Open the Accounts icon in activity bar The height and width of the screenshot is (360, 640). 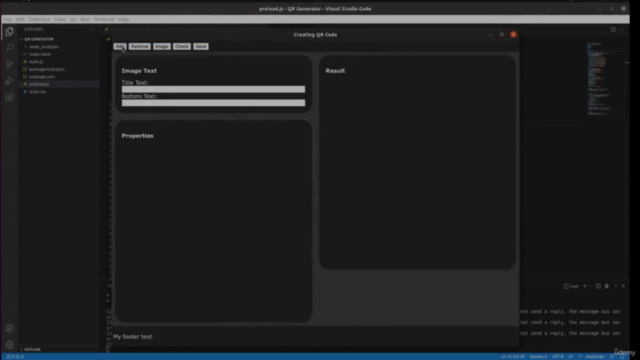point(9,329)
